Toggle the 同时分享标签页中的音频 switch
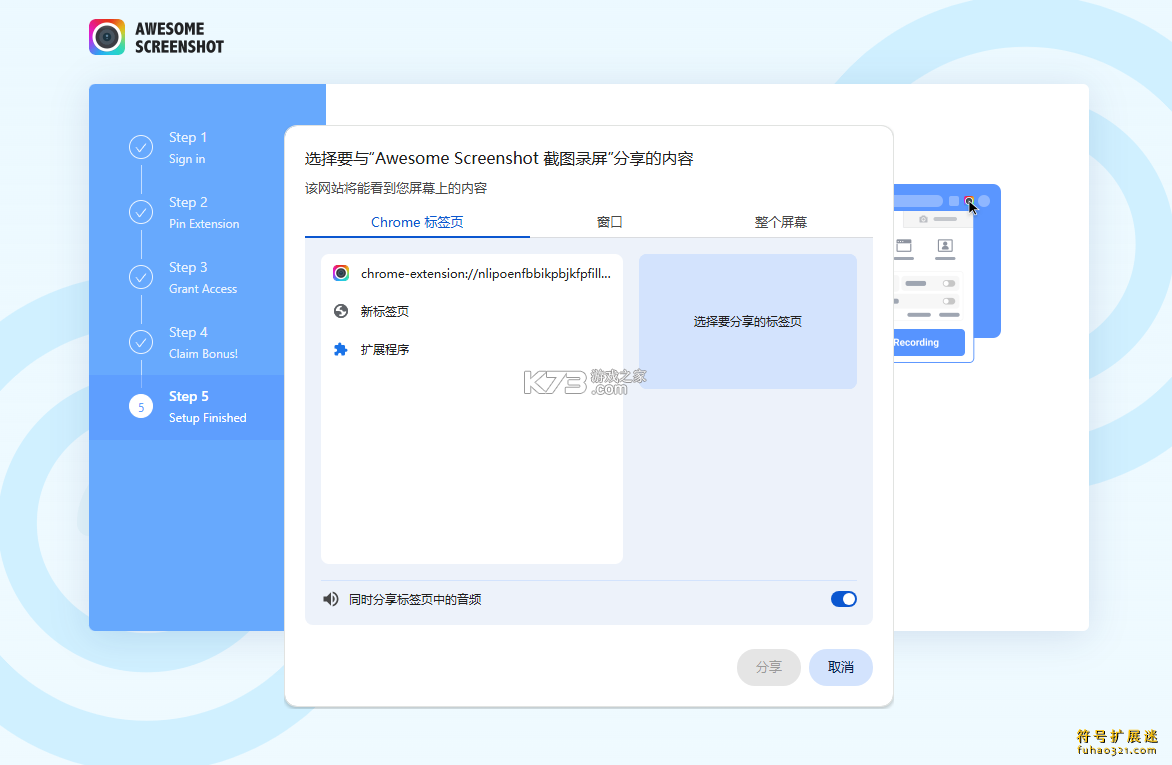Screen dimensions: 1172x765 [x=844, y=599]
